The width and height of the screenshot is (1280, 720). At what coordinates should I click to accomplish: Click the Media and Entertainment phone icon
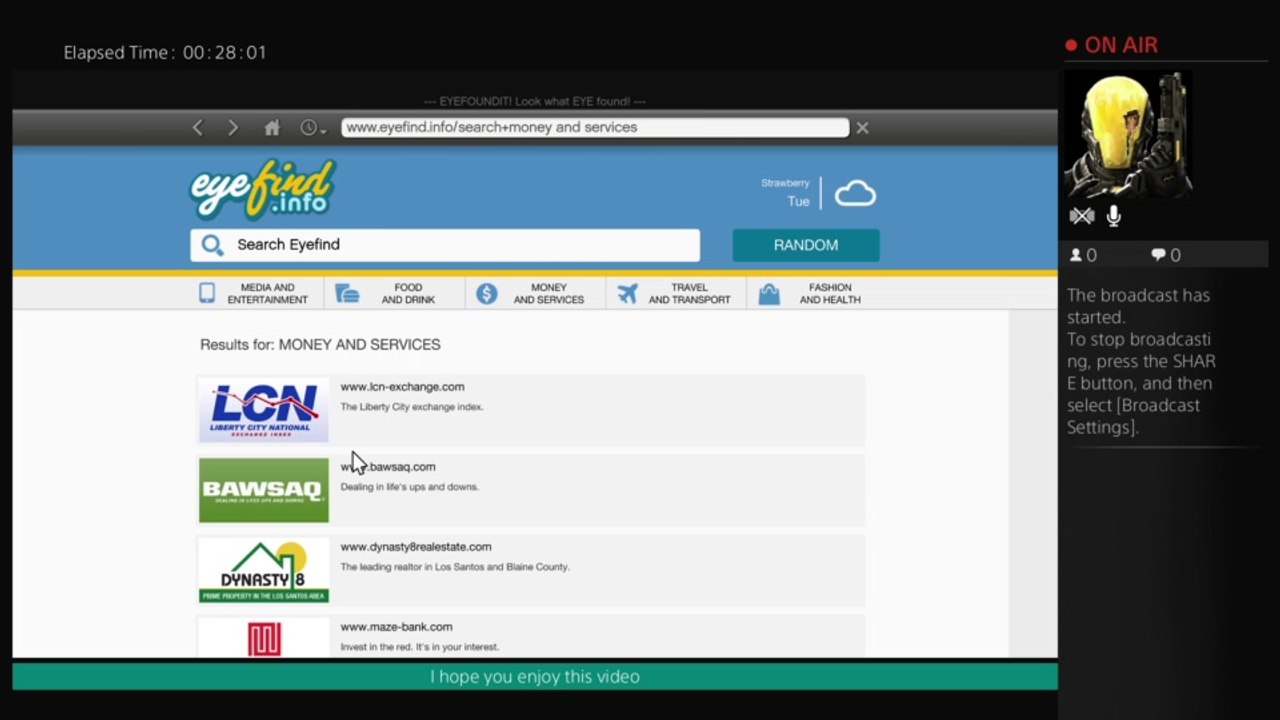[207, 293]
